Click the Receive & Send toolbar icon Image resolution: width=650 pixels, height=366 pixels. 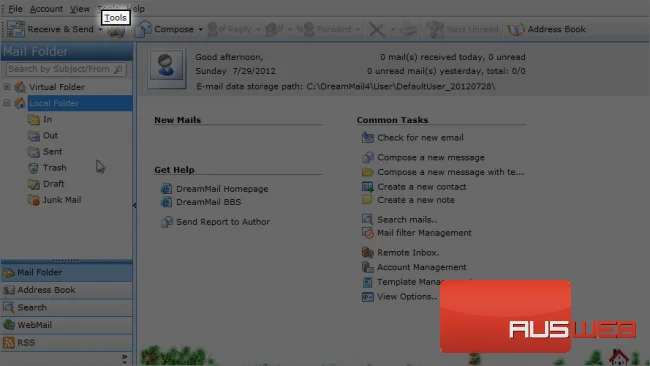[16, 29]
